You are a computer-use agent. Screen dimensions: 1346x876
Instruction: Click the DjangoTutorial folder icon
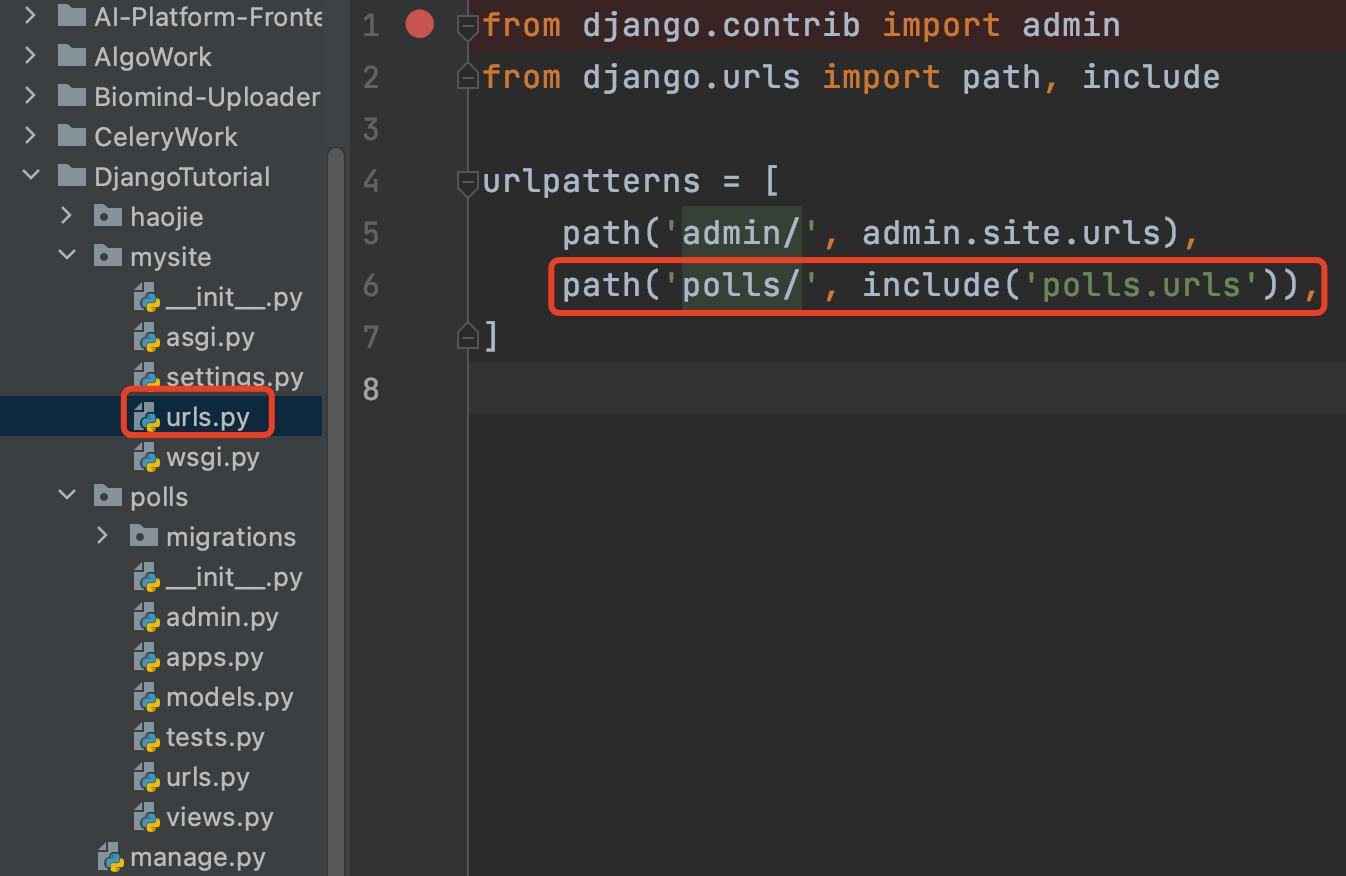[x=72, y=176]
